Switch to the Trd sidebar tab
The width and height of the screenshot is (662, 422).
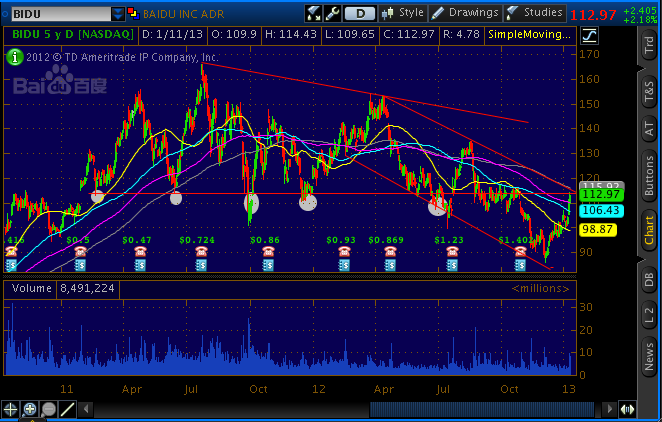tap(649, 45)
